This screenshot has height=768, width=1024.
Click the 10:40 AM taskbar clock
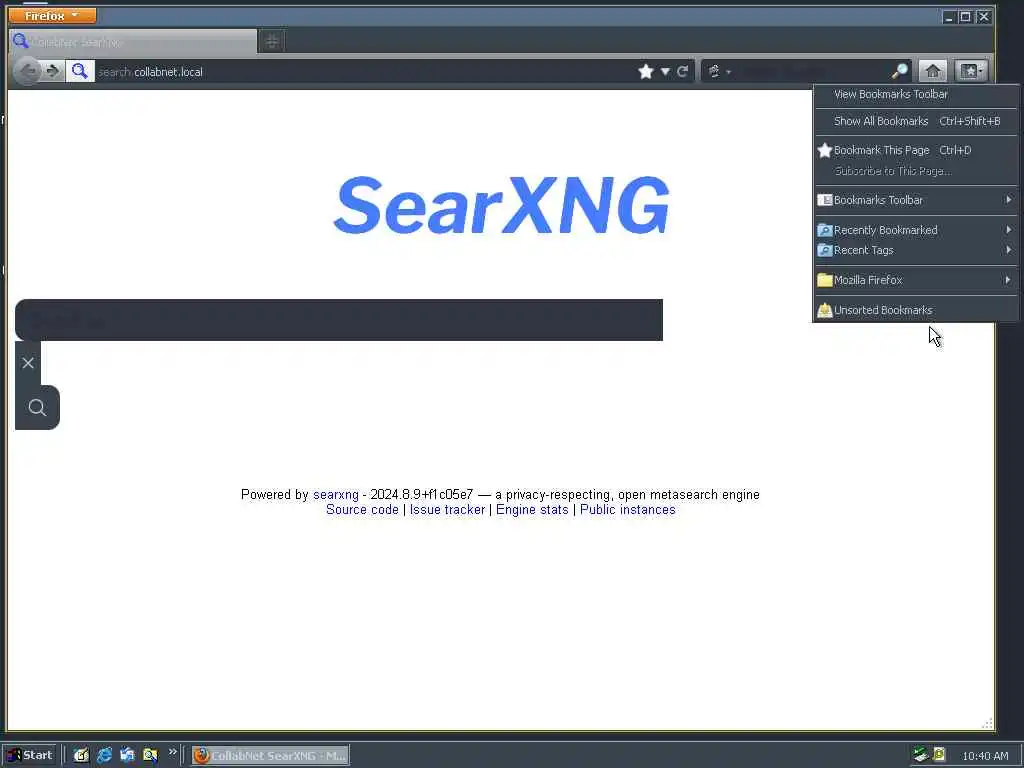tap(985, 756)
